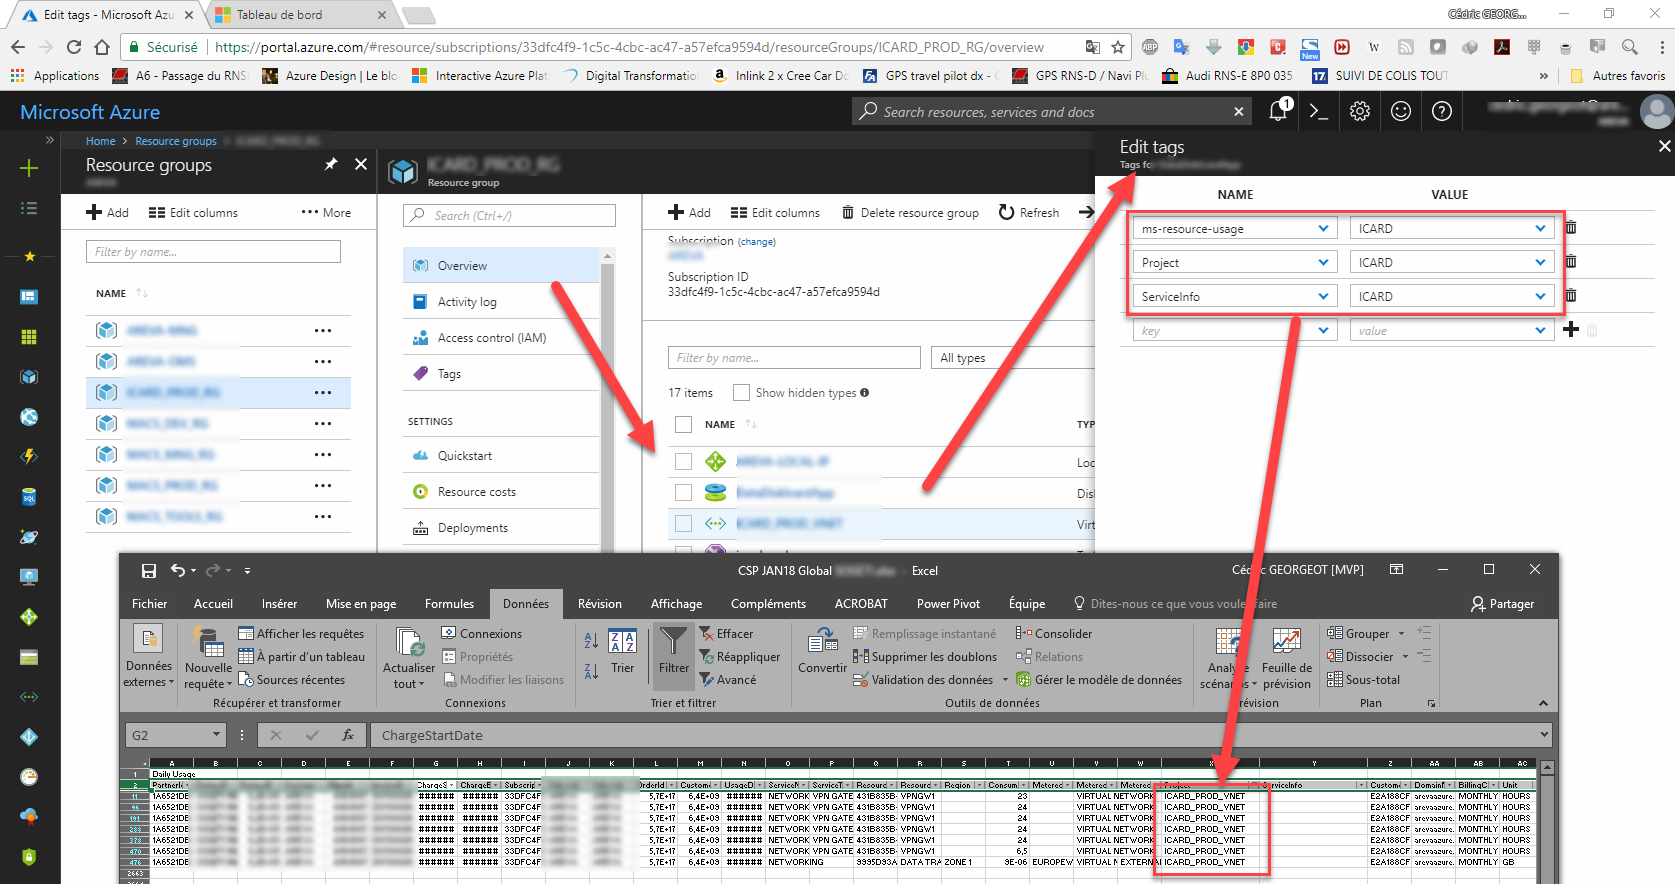Screen dimensions: 1675x884
Task: Check select-all NAME header checkbox
Action: coord(683,425)
